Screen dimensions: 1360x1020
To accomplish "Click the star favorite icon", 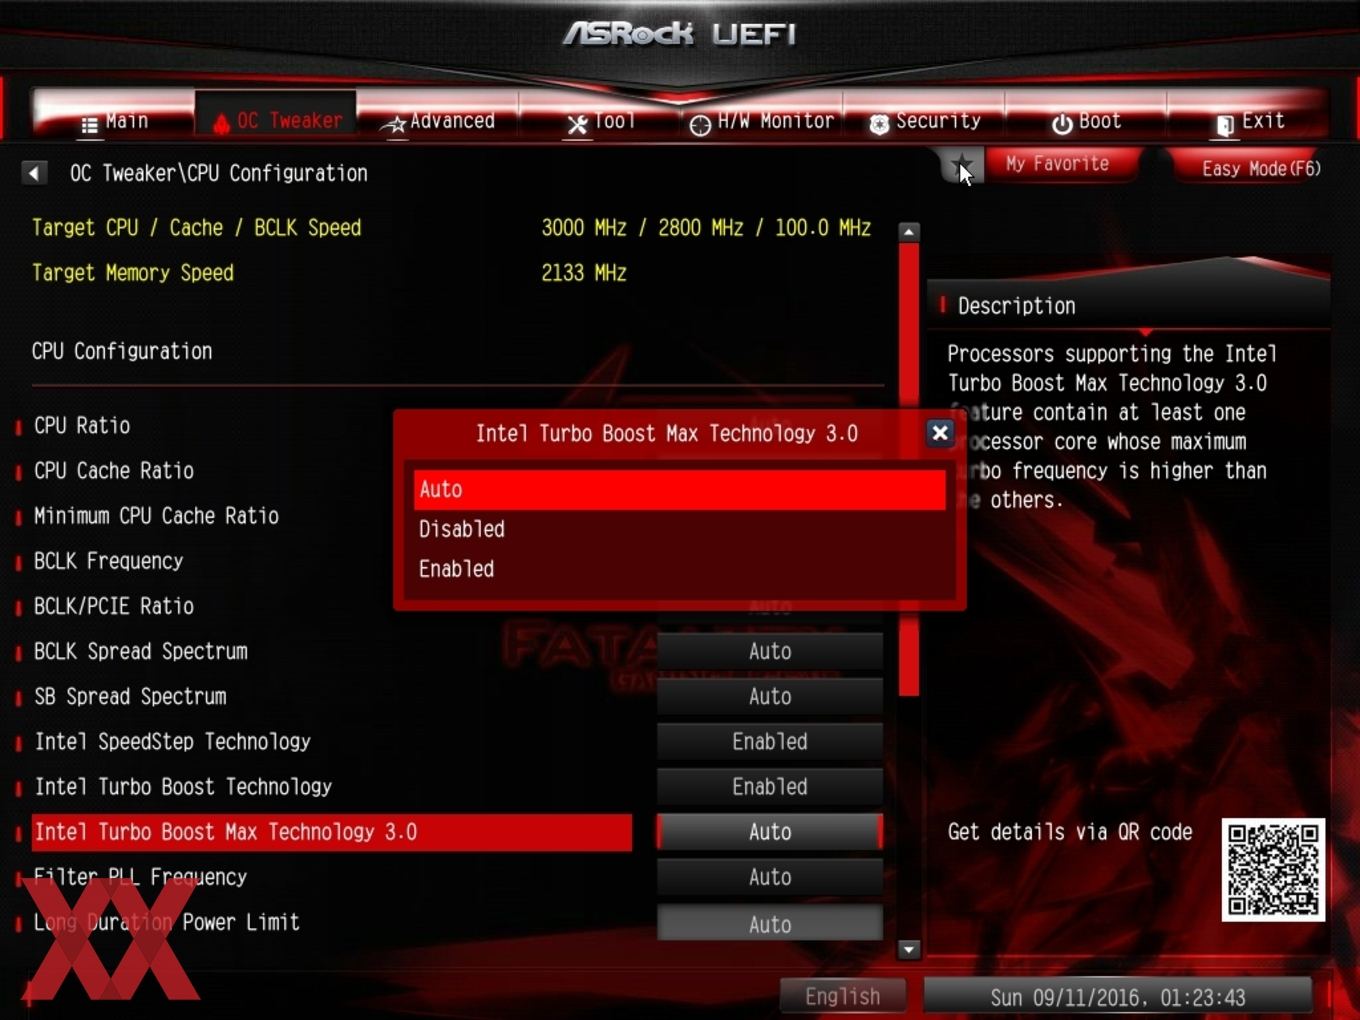I will pyautogui.click(x=961, y=166).
